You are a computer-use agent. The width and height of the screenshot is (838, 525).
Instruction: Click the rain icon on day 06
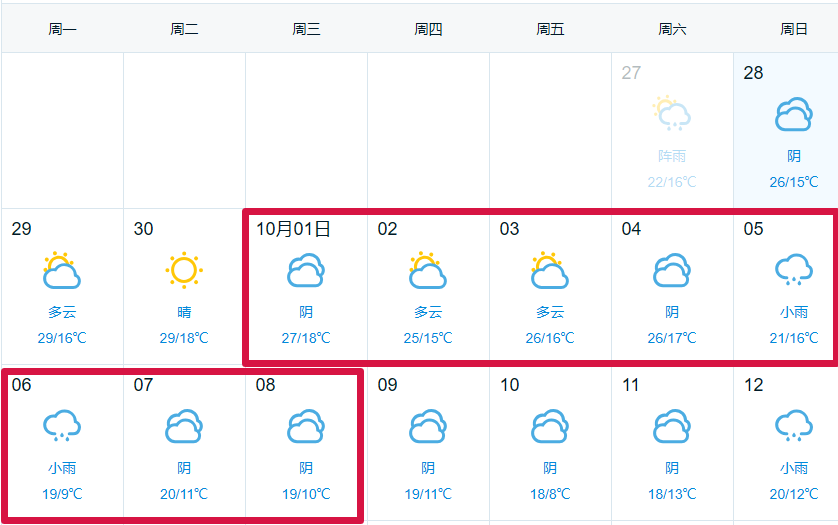[x=62, y=426]
